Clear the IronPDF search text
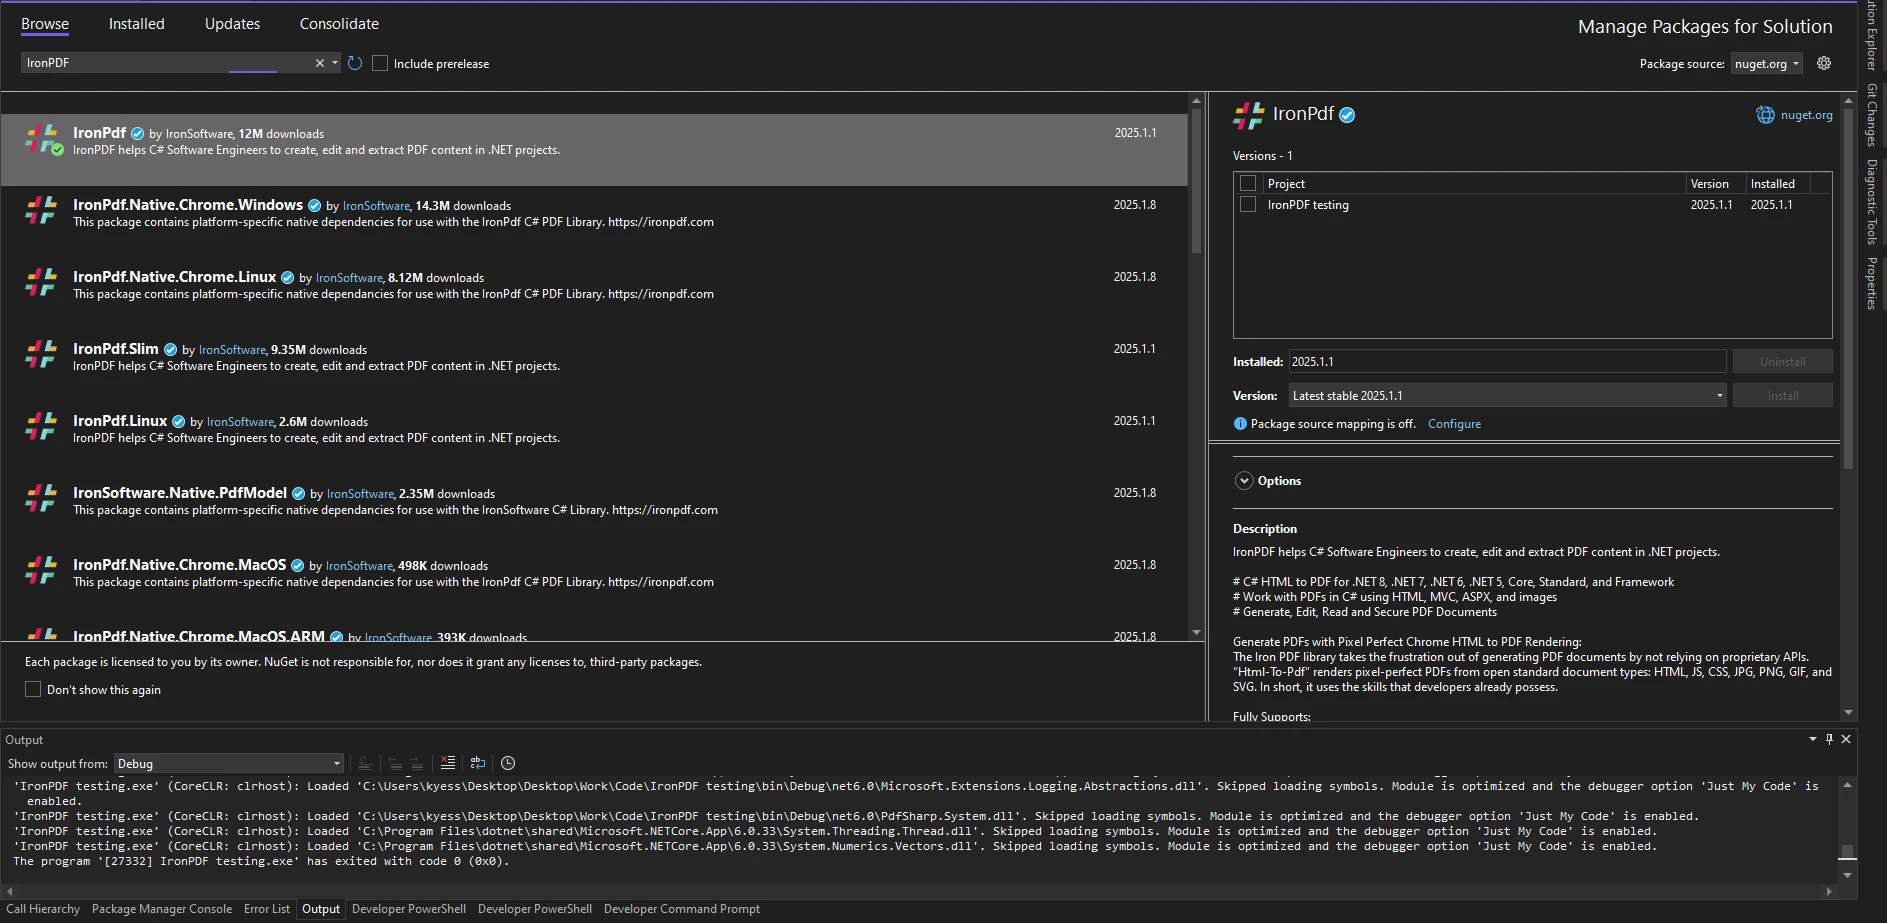Viewport: 1887px width, 923px height. tap(320, 63)
